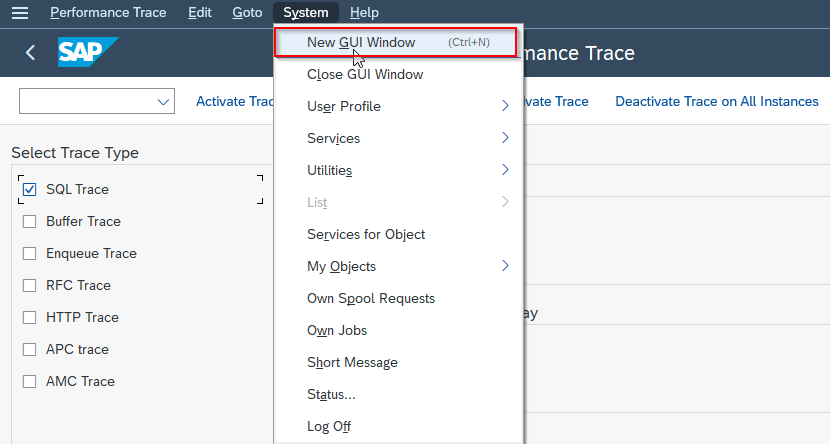Click the SAP logo
This screenshot has width=830, height=444.
point(88,52)
